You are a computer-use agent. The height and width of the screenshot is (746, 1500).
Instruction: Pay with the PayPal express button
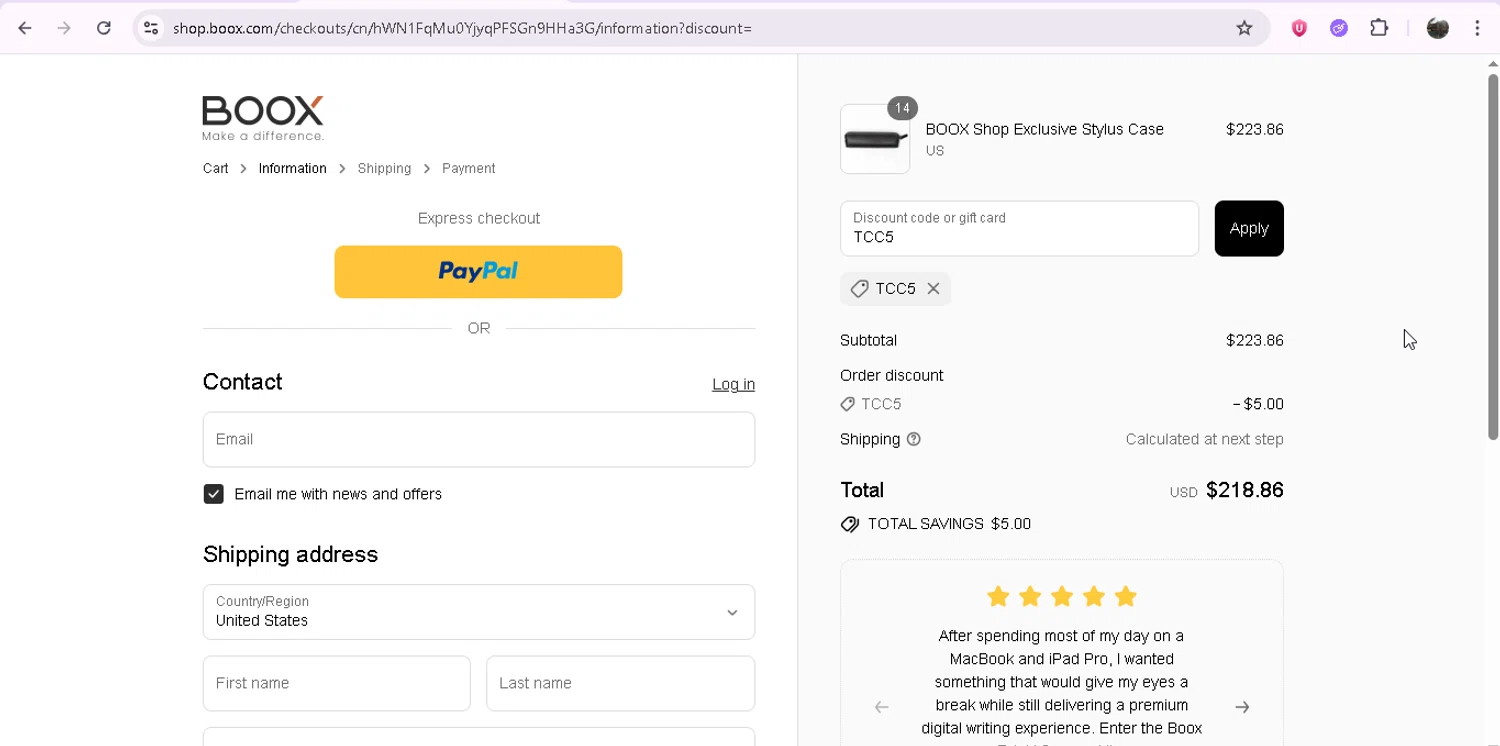tap(478, 272)
